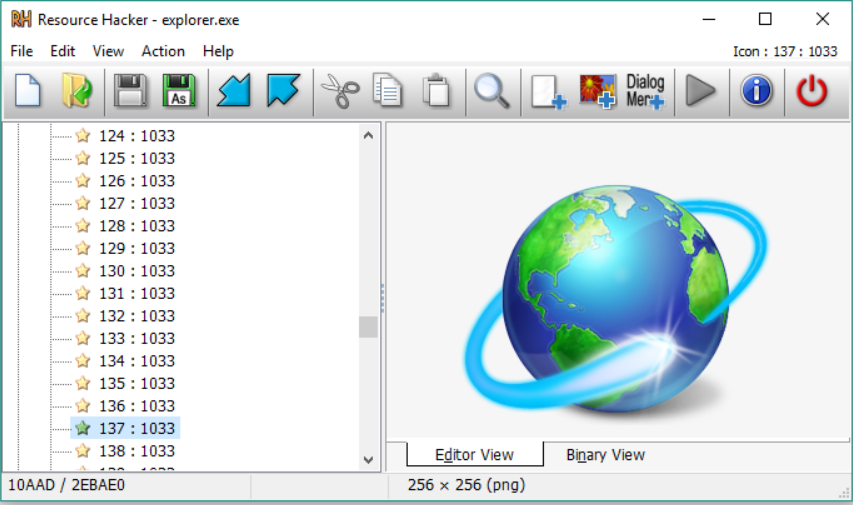Click the green star next to 137
853x505 pixels.
(x=83, y=428)
